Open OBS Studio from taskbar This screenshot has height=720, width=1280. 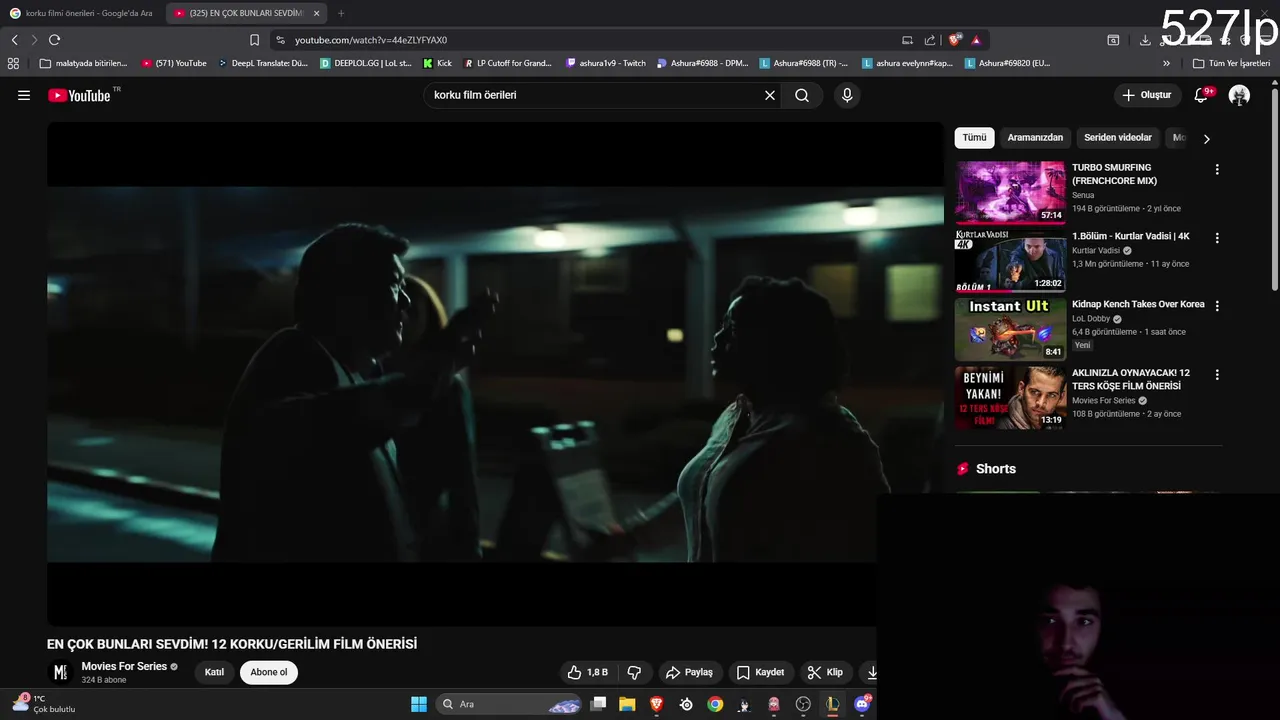coord(803,704)
